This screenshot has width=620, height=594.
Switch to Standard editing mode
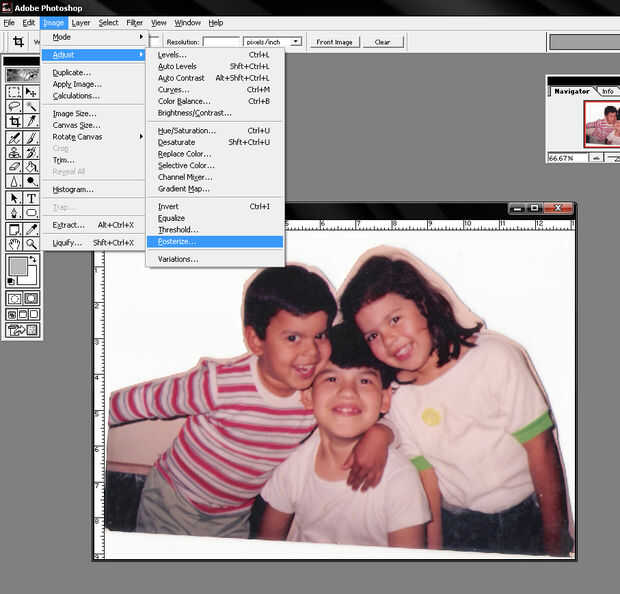point(14,298)
